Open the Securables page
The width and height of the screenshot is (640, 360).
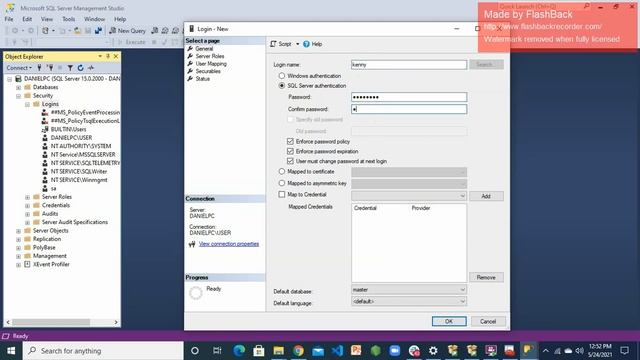[x=208, y=71]
